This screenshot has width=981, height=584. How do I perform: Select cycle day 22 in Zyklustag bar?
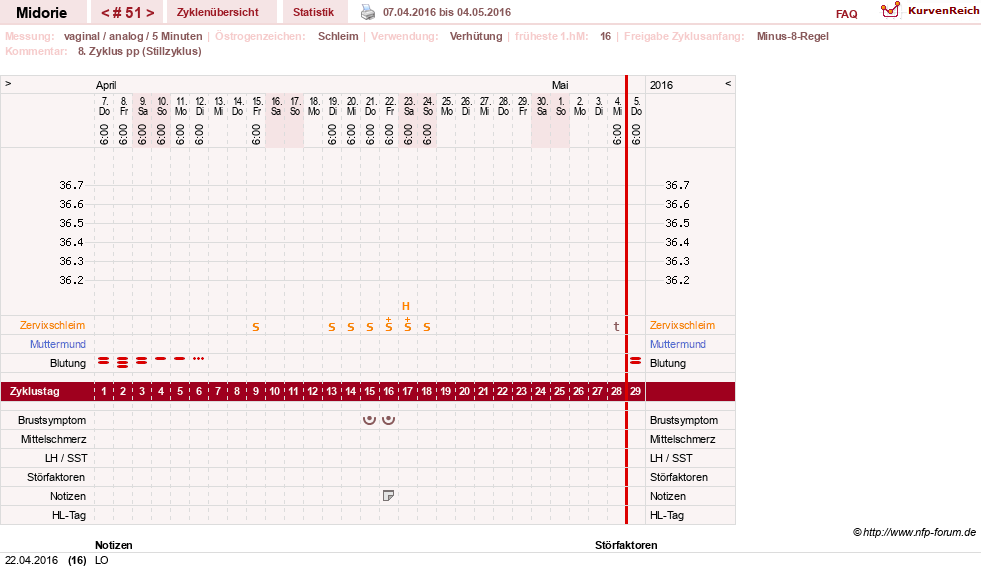[x=502, y=391]
